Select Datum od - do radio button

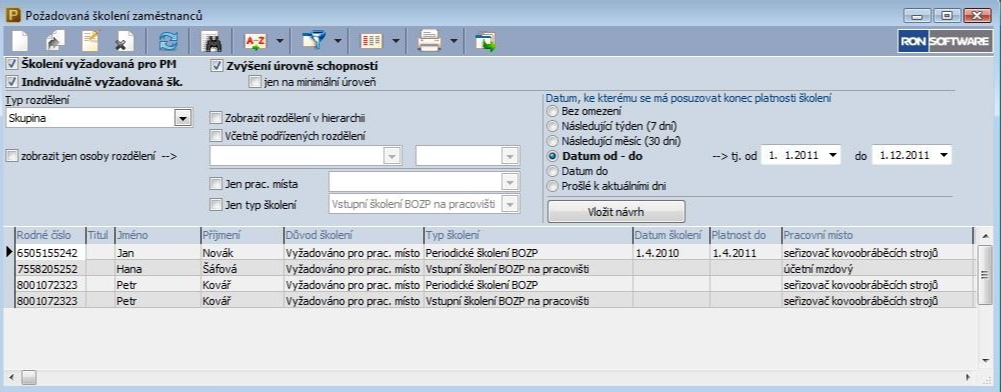pyautogui.click(x=553, y=156)
